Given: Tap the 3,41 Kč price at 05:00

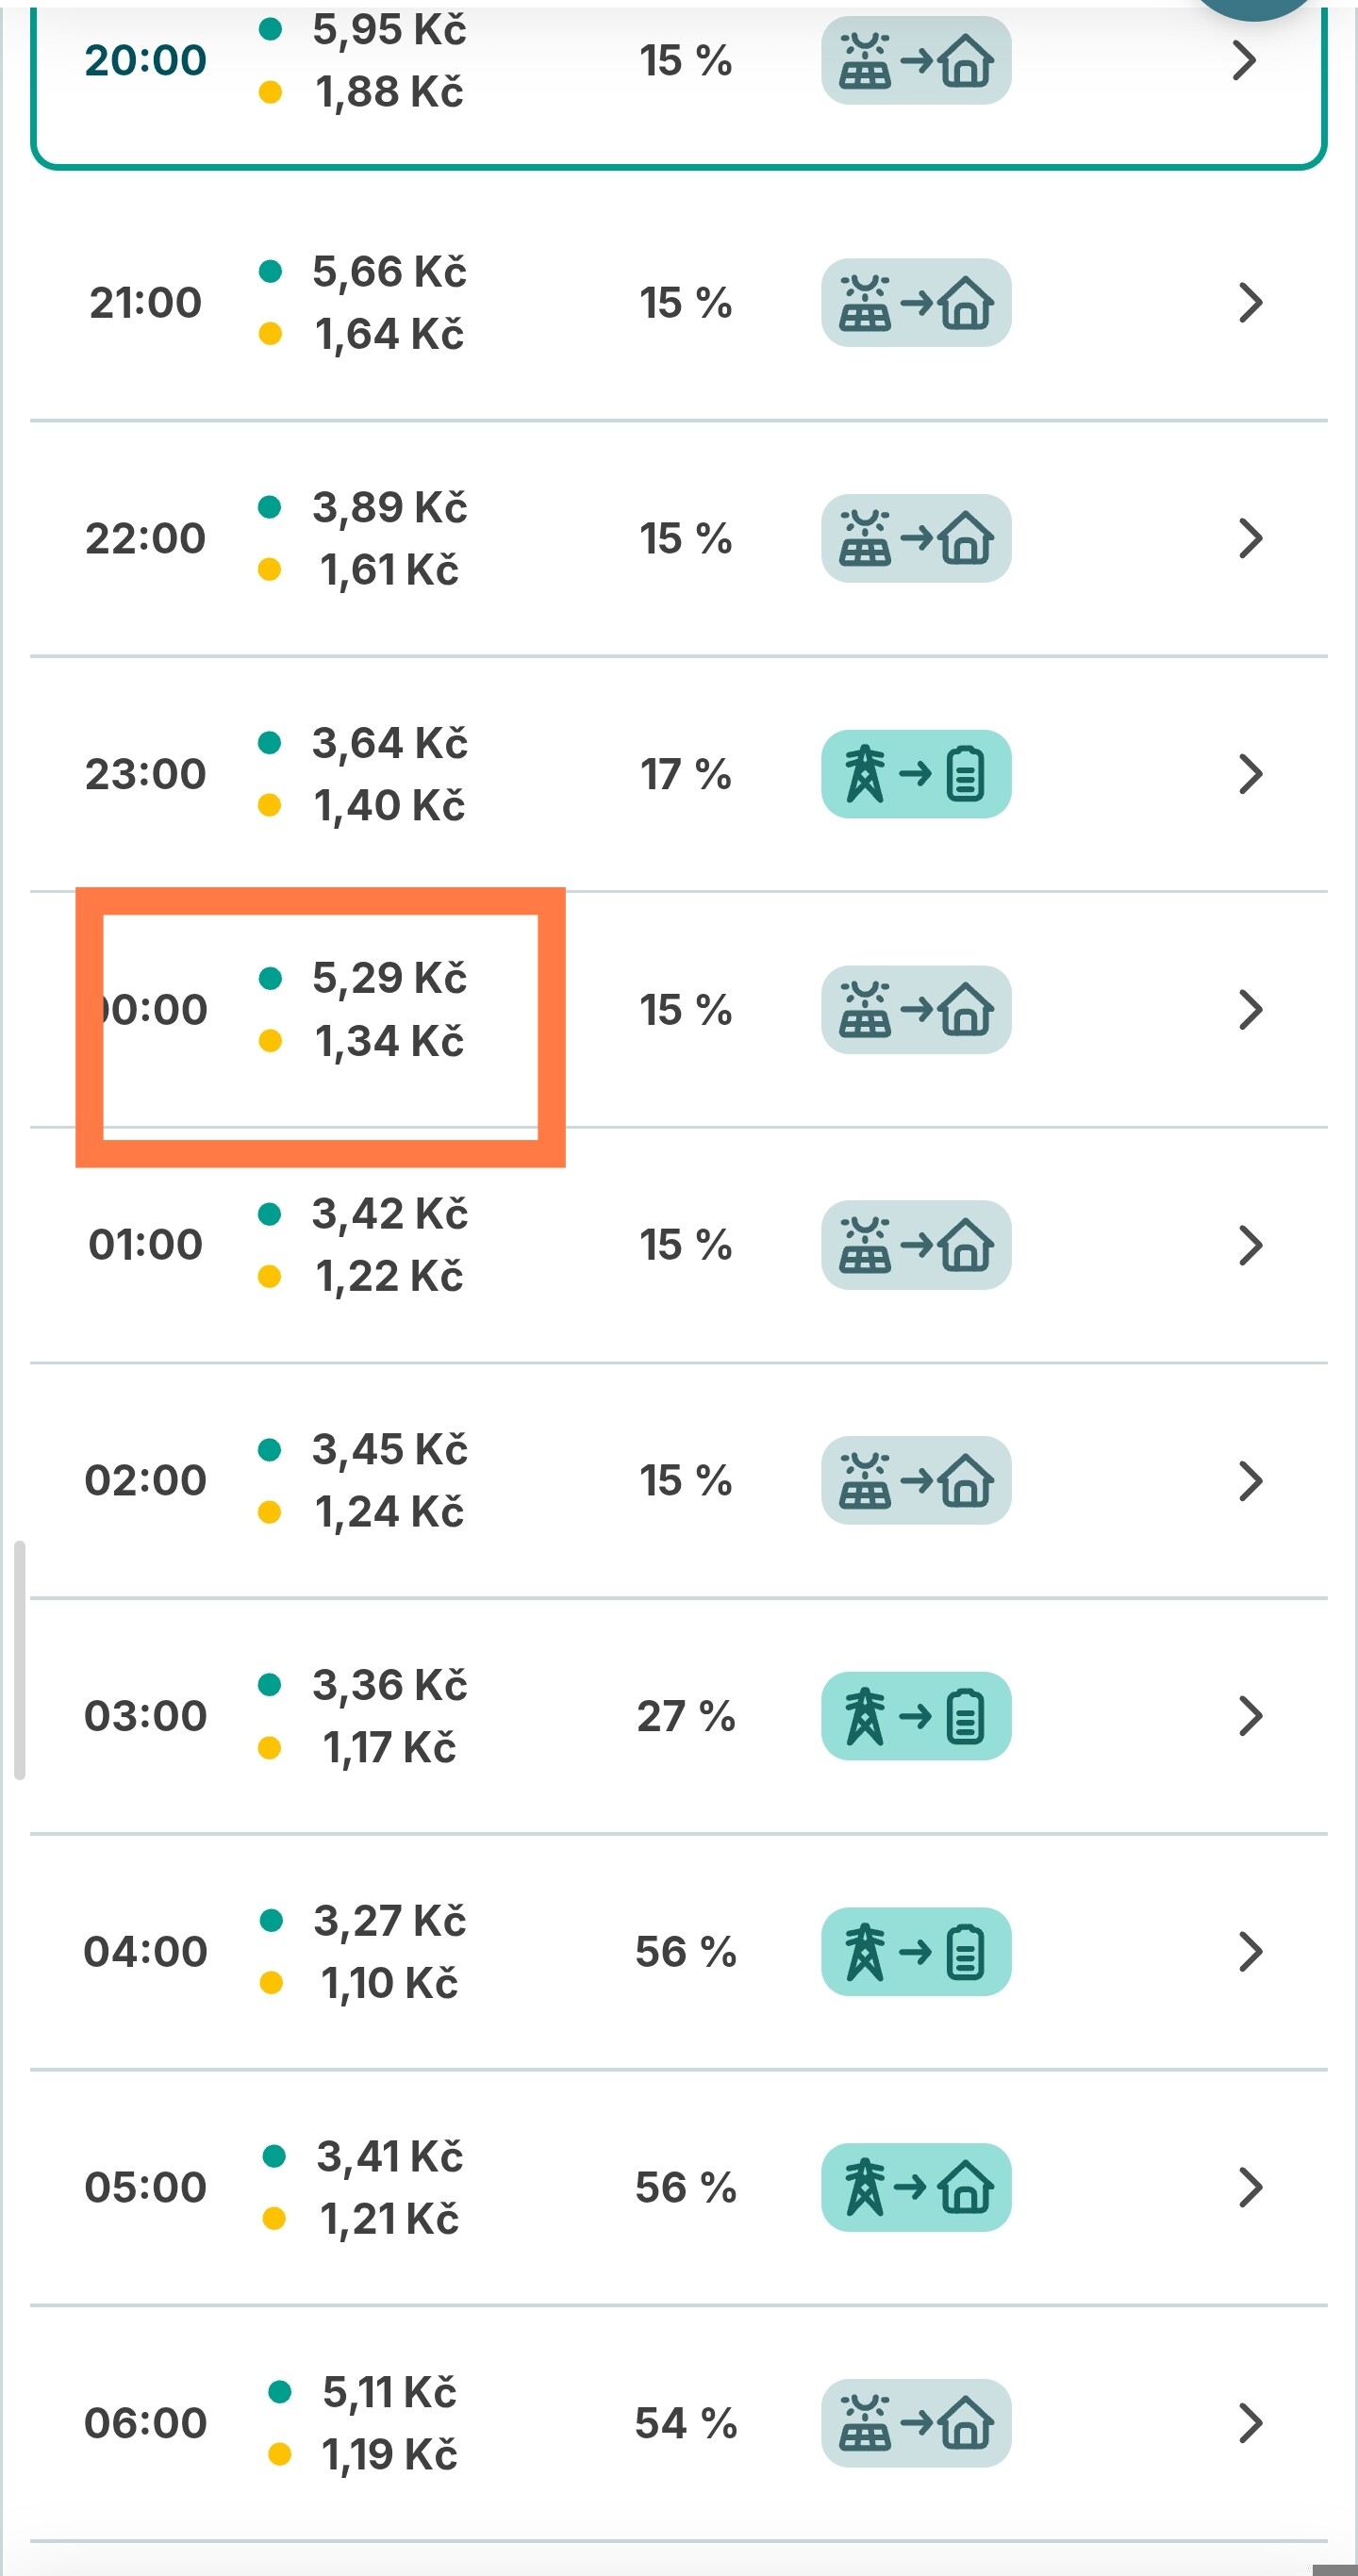Looking at the screenshot, I should click(x=389, y=2157).
